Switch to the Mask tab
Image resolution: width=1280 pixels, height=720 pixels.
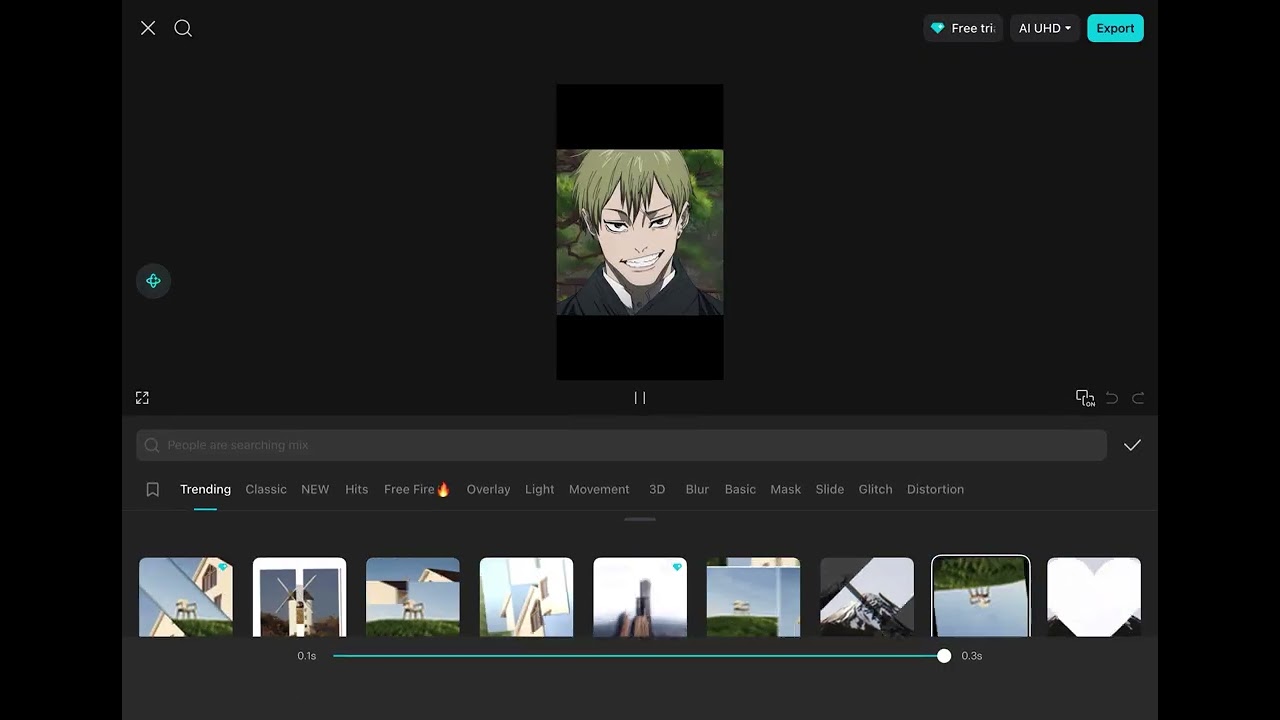785,489
